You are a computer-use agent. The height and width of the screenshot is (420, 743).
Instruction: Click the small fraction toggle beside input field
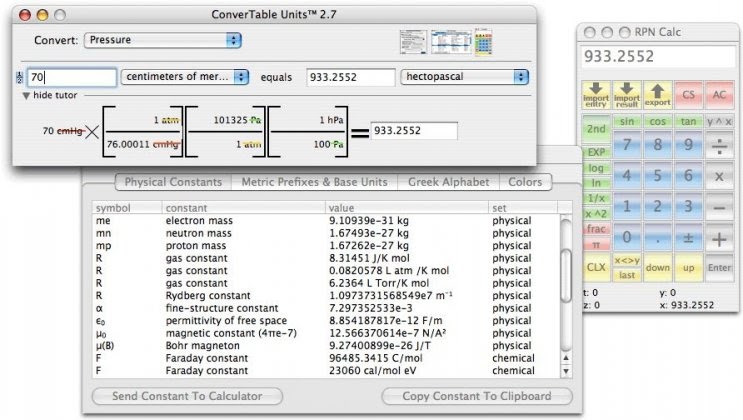click(x=19, y=77)
